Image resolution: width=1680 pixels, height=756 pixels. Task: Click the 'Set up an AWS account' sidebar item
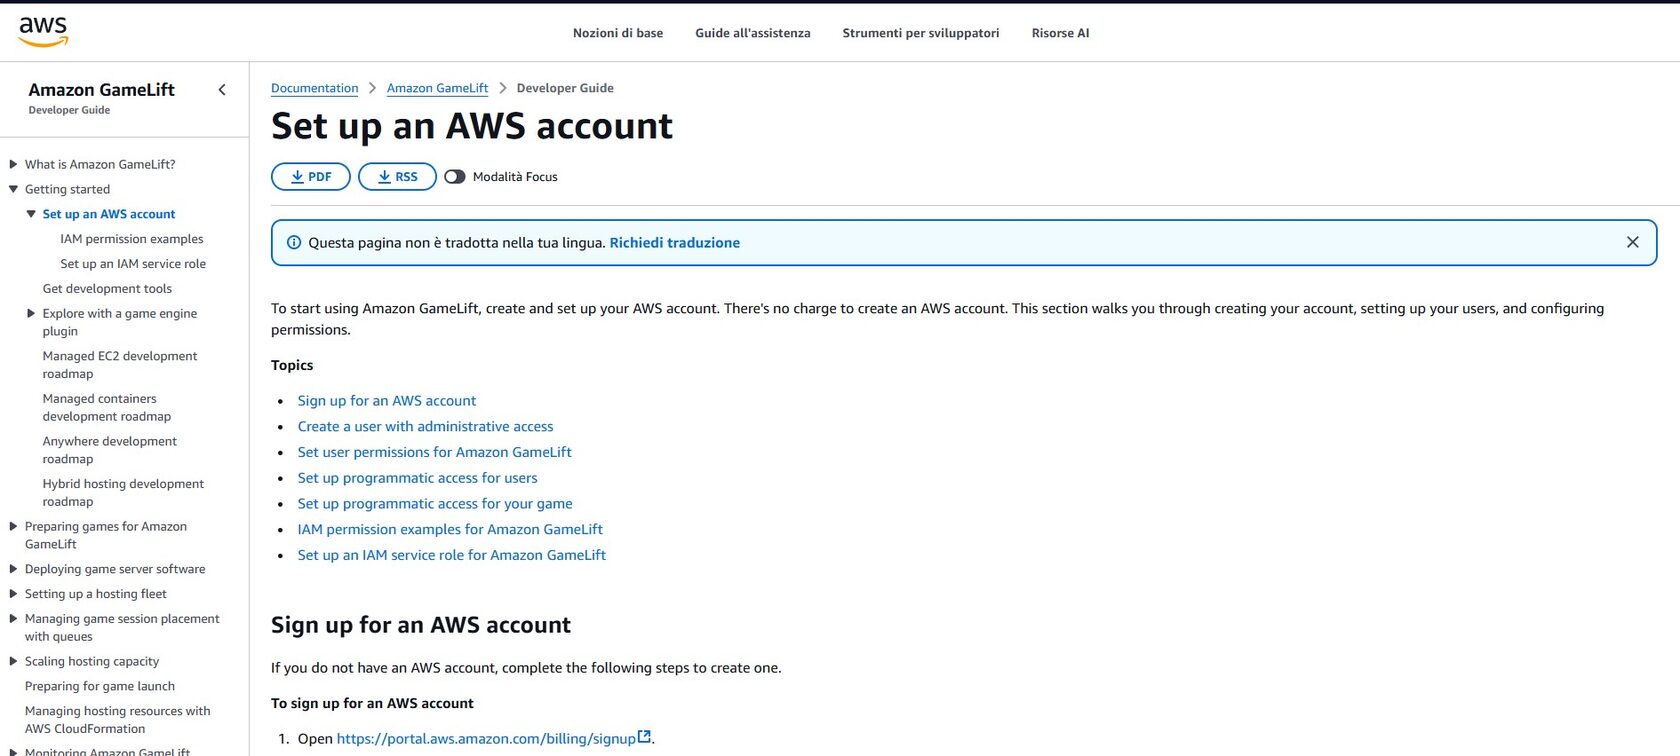[x=109, y=214]
